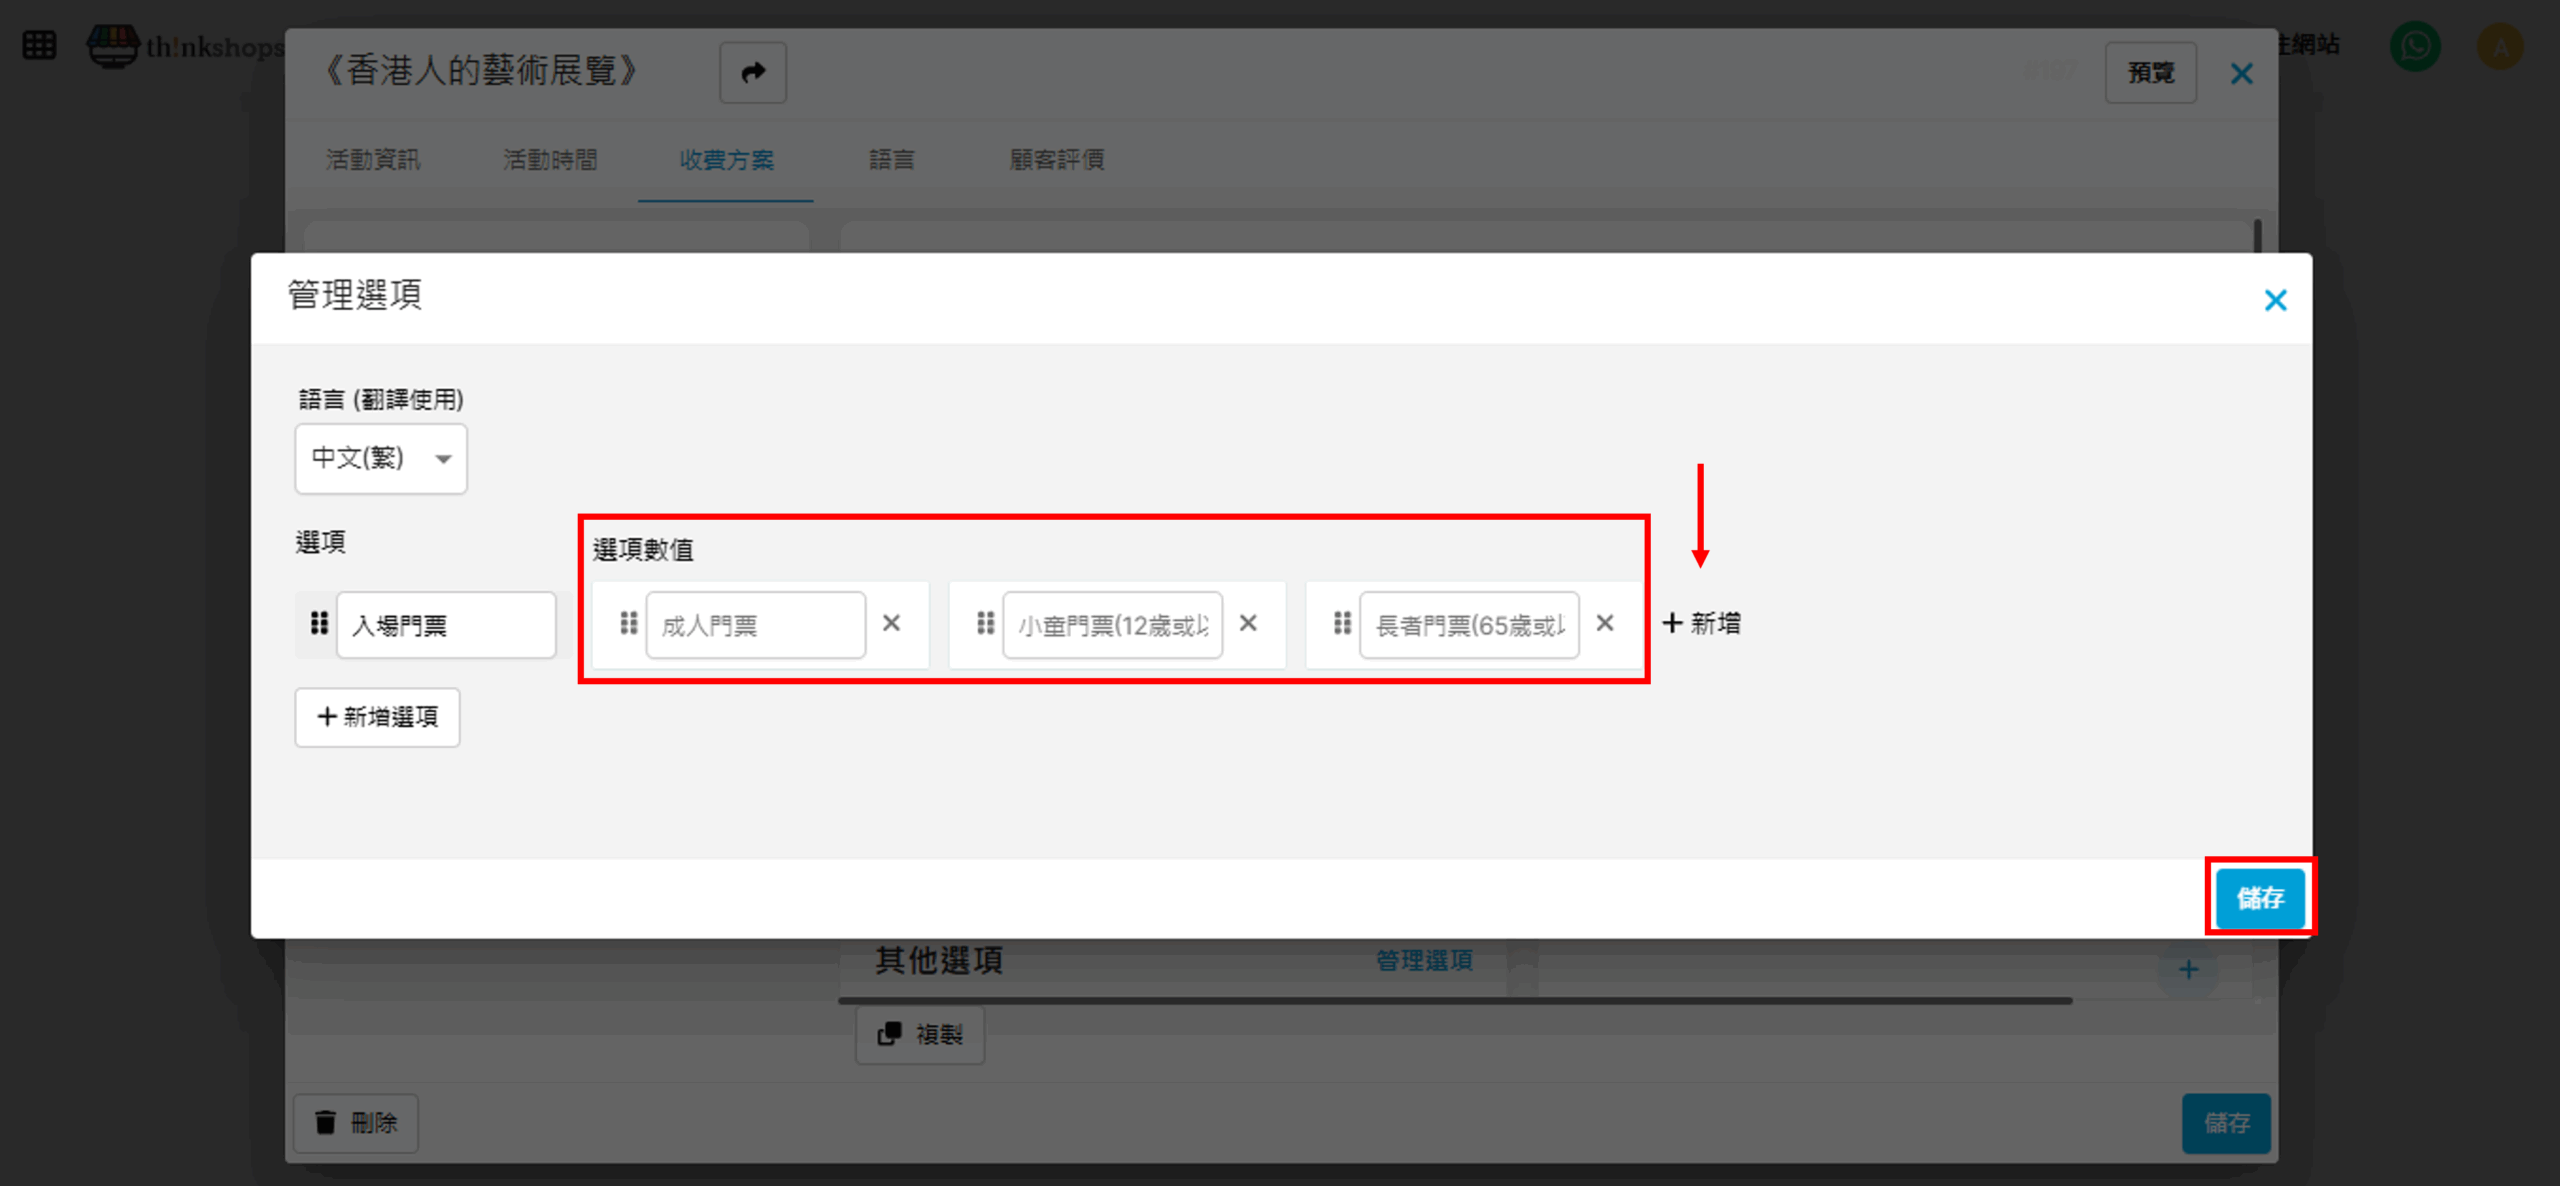Image resolution: width=2560 pixels, height=1186 pixels.
Task: Remove the 長者門票 option value
Action: [1605, 623]
